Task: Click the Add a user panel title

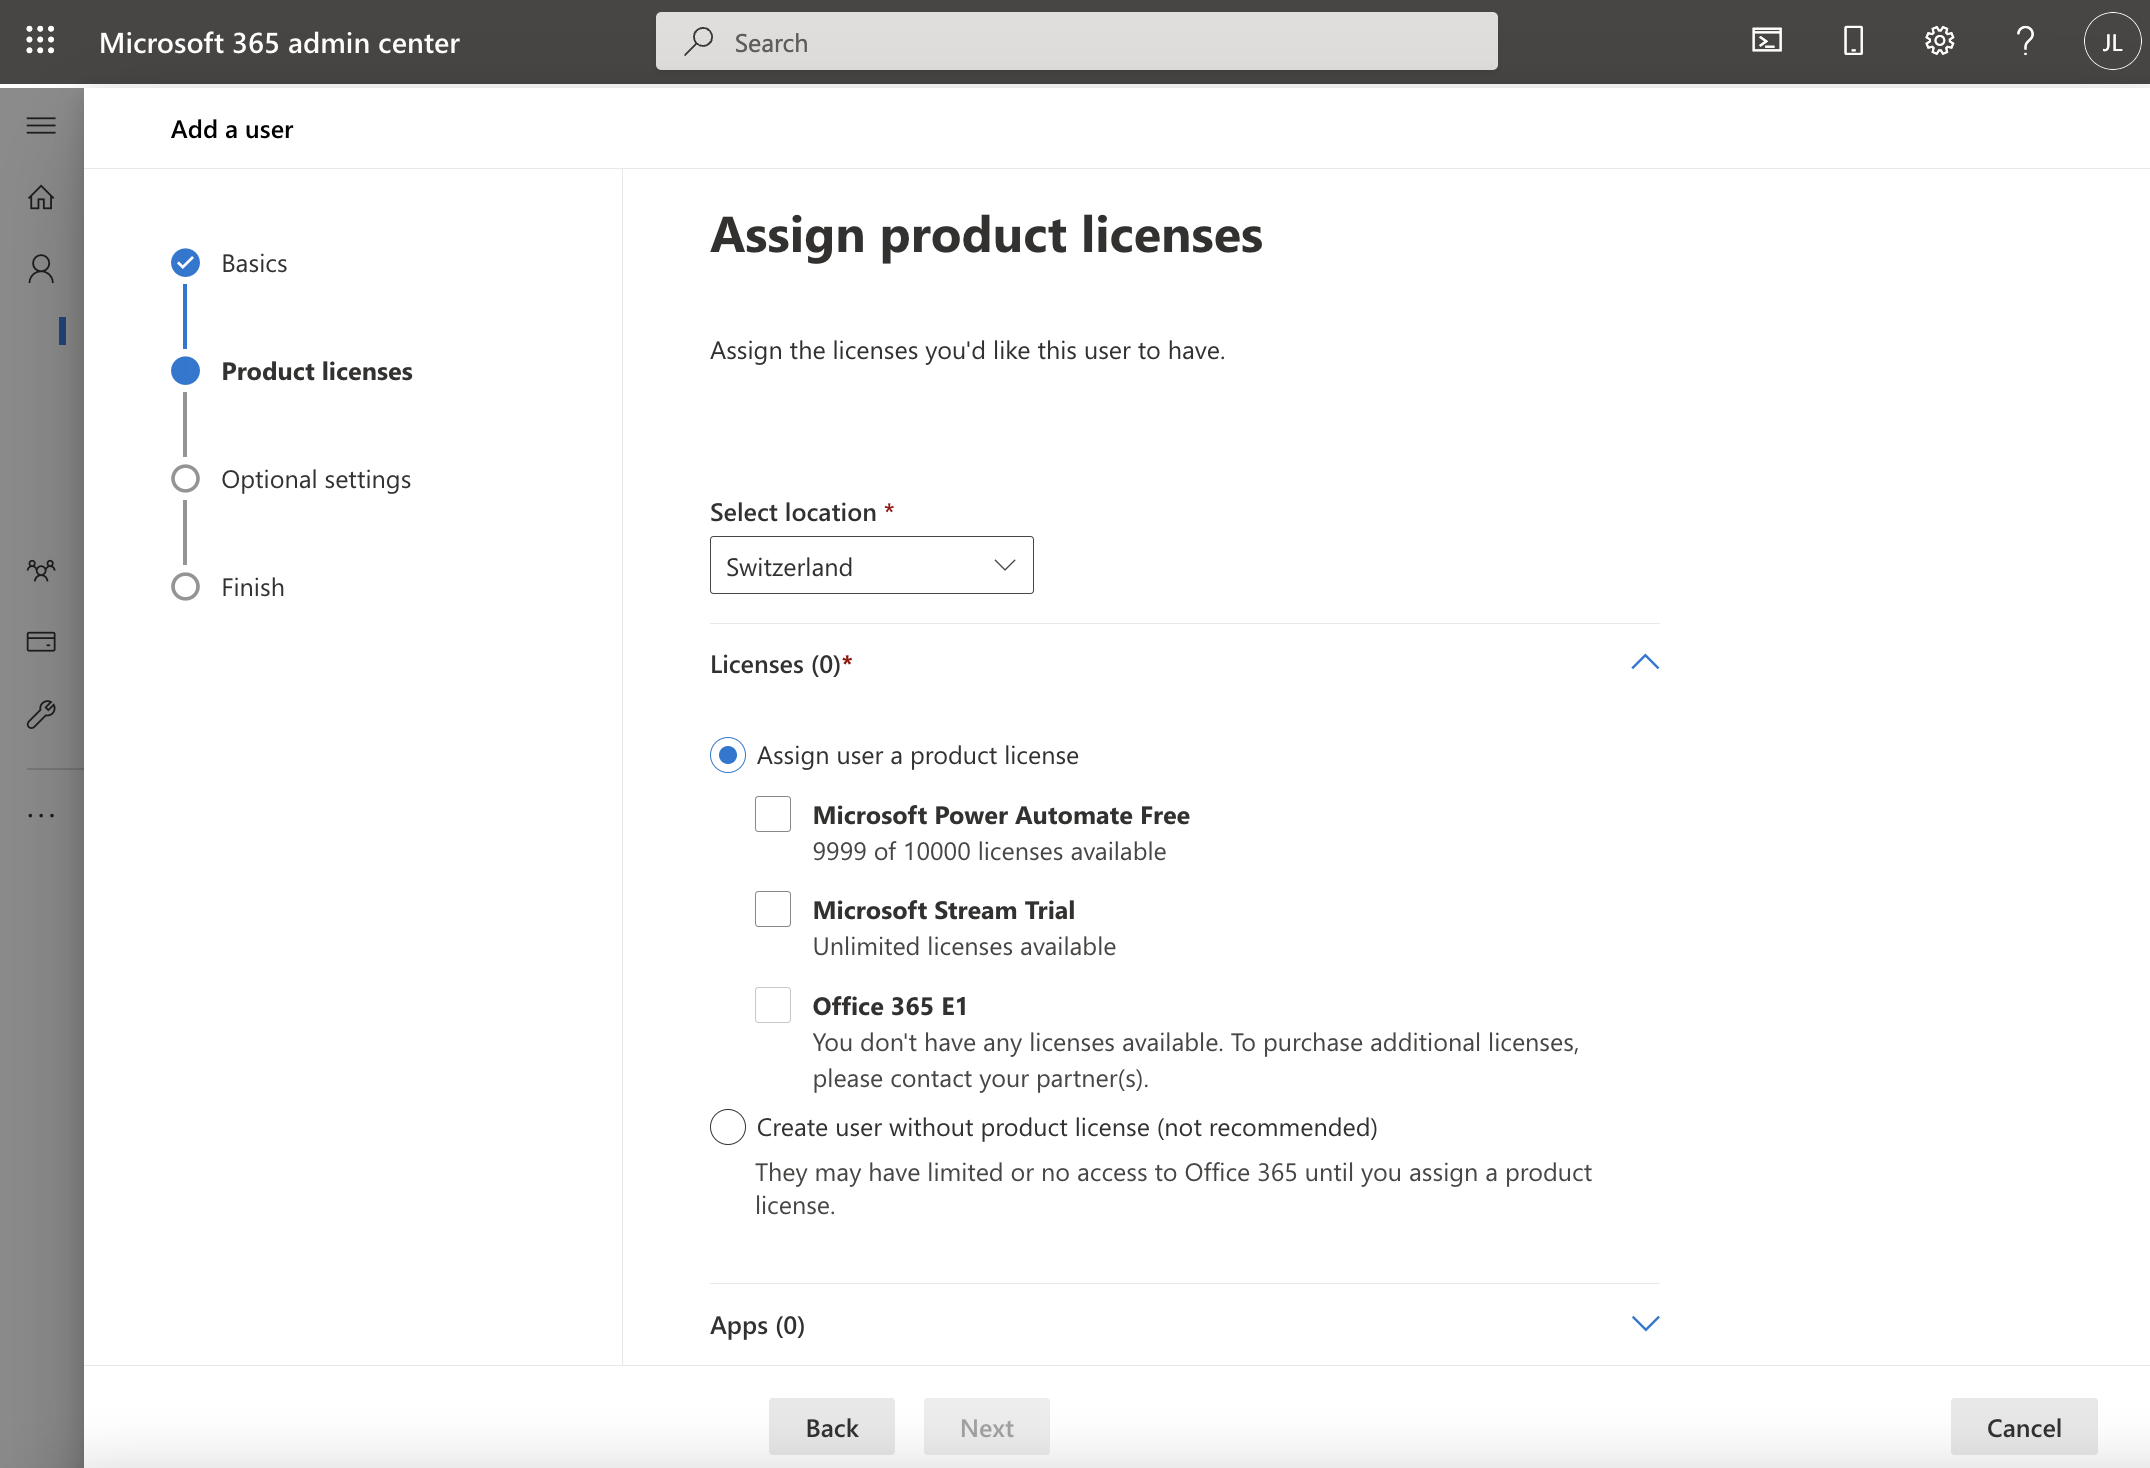Action: click(x=232, y=129)
